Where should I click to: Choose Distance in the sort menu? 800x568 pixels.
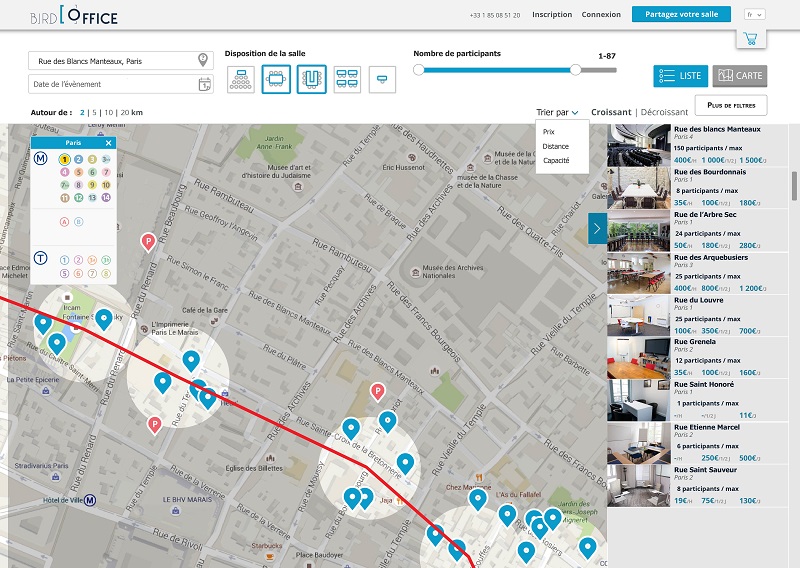click(556, 146)
